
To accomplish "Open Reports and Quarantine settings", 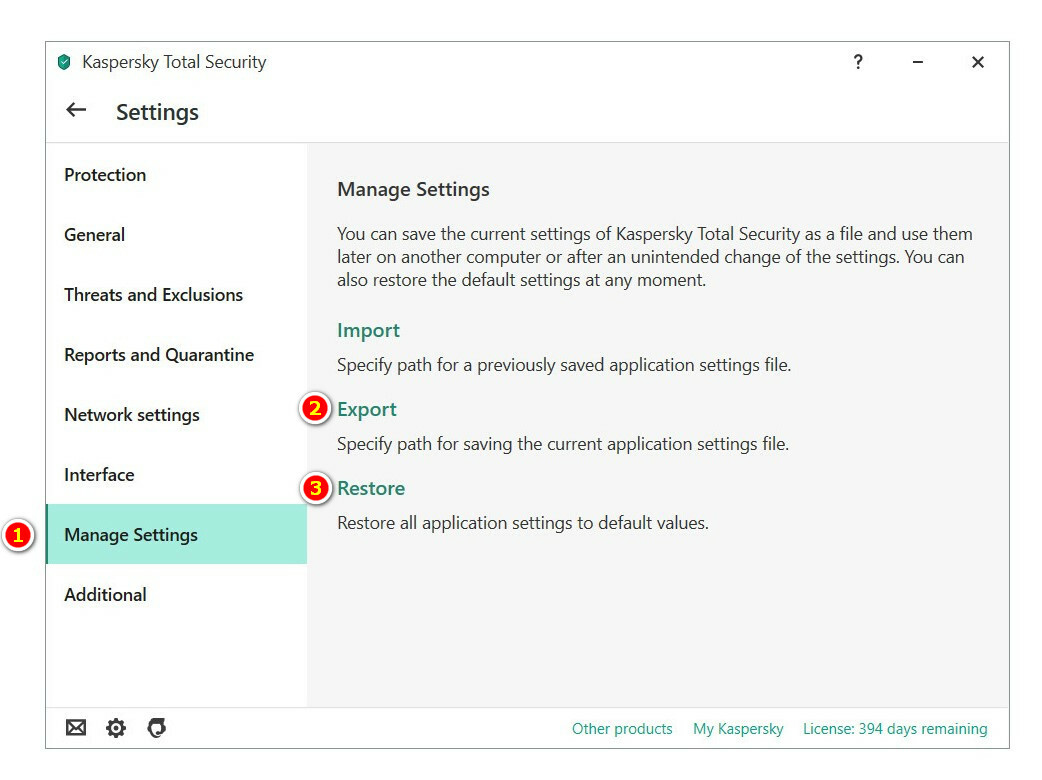I will coord(159,355).
